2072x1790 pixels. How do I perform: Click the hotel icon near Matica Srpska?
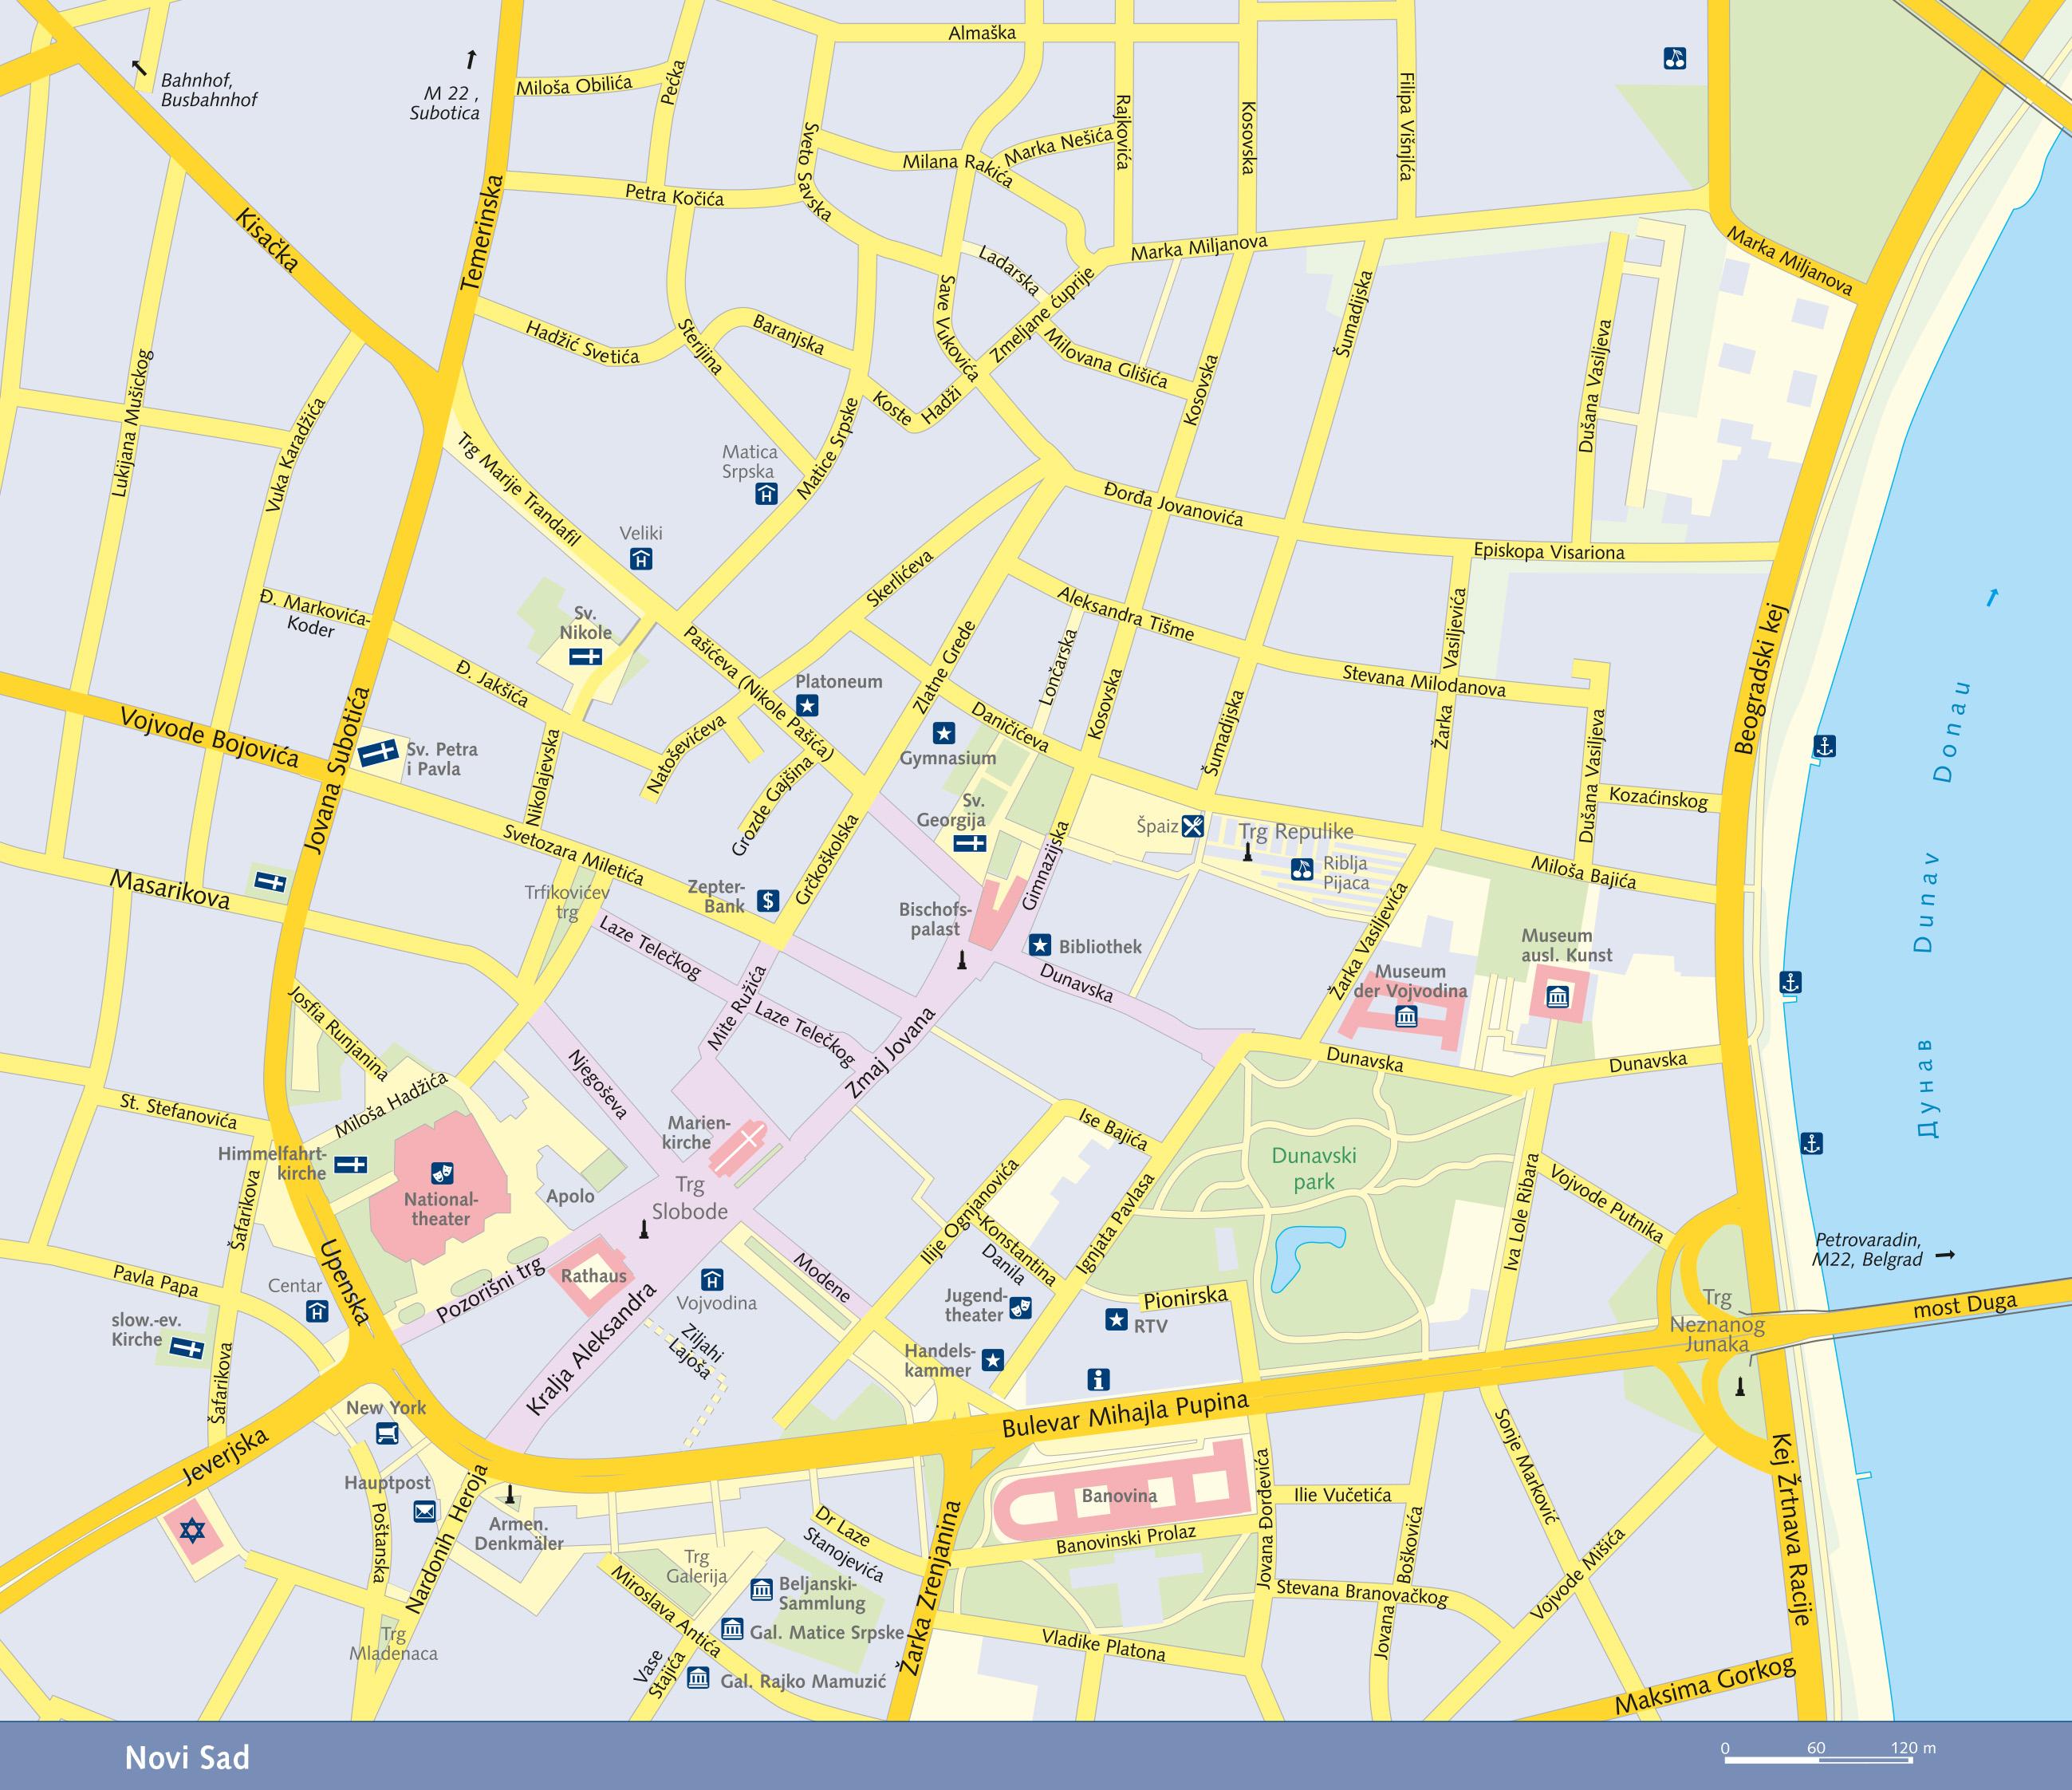point(766,493)
